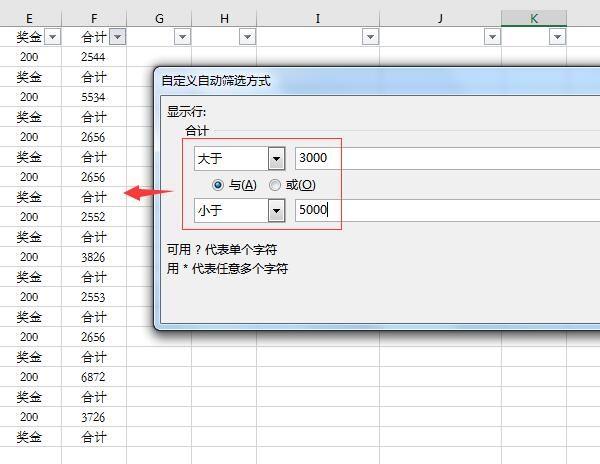The height and width of the screenshot is (464, 600).
Task: Expand the 小于 comparison operator combo box
Action: click(276, 210)
